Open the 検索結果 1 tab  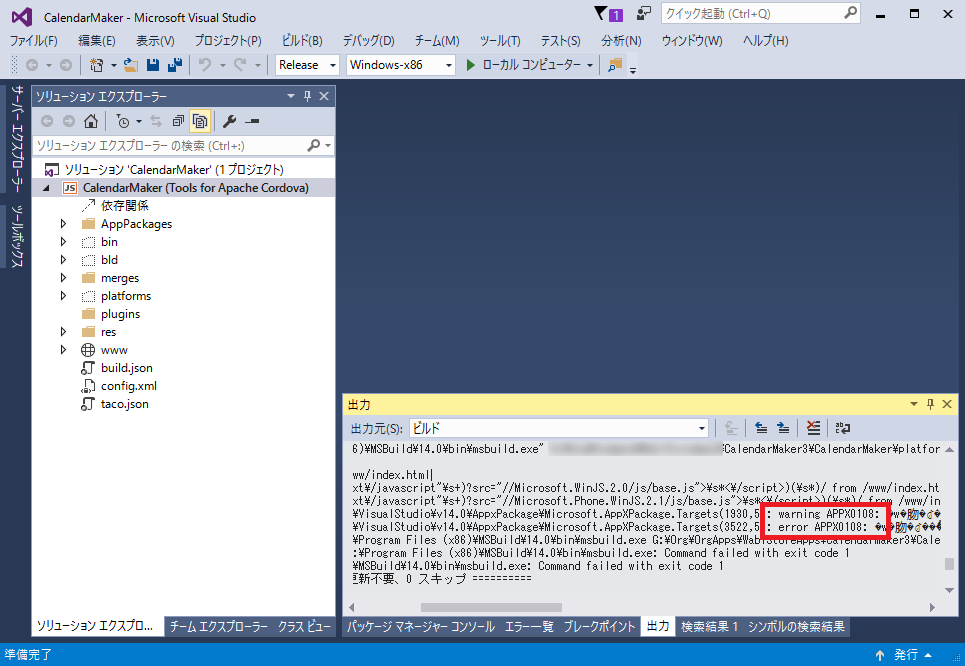pyautogui.click(x=710, y=627)
